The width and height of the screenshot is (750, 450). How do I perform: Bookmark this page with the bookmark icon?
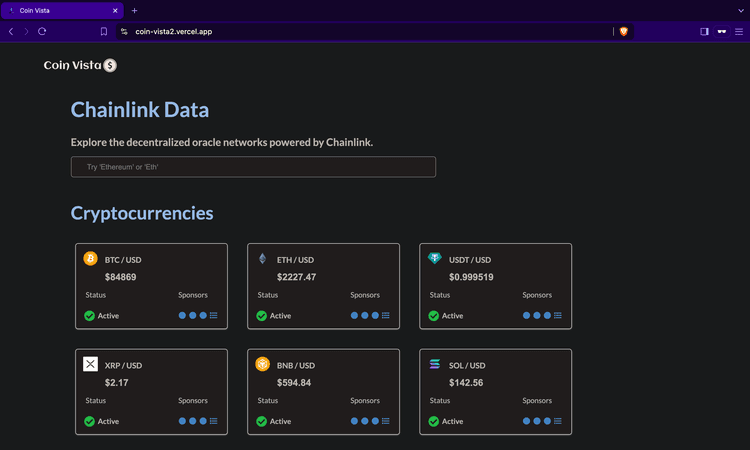pos(104,32)
